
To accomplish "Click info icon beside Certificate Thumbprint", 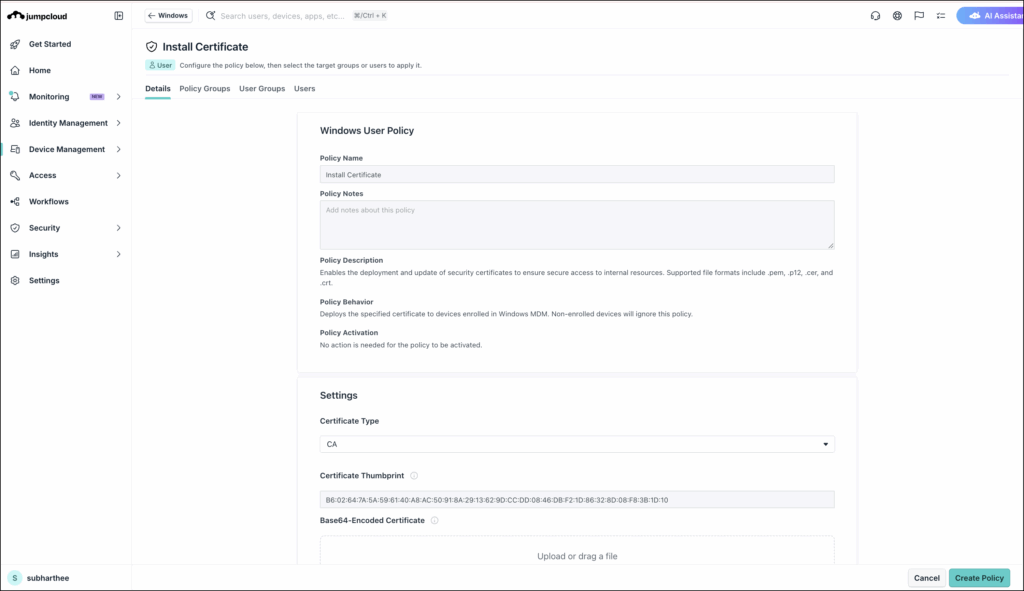I will tap(414, 476).
